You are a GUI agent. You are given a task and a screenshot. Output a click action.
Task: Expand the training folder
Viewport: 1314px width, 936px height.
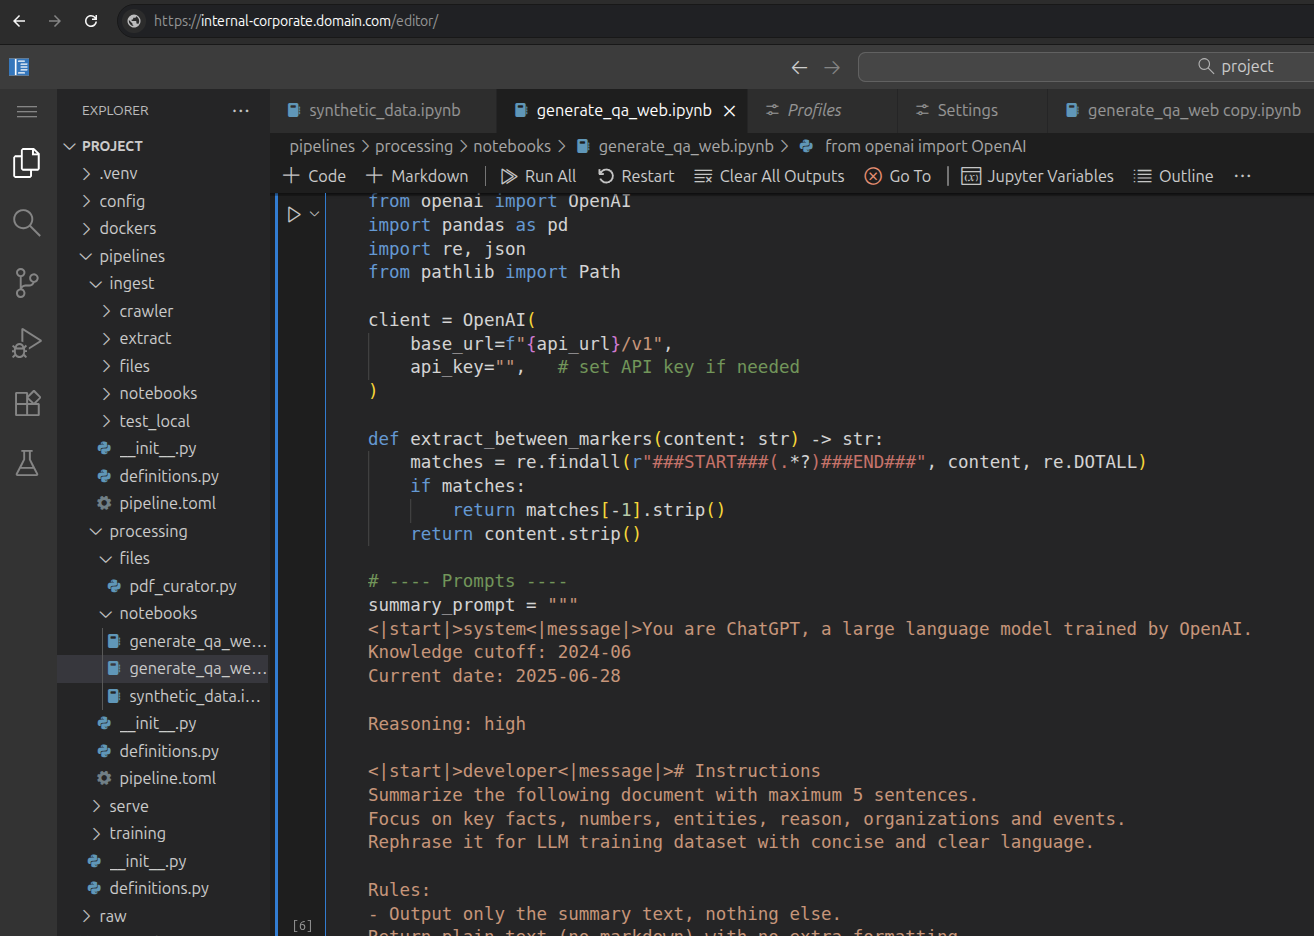[137, 833]
